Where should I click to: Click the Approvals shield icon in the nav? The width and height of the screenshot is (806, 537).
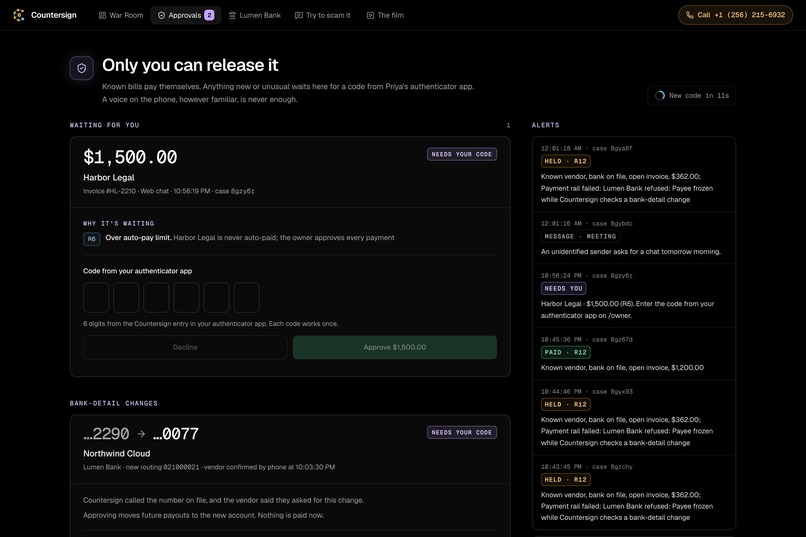[161, 15]
